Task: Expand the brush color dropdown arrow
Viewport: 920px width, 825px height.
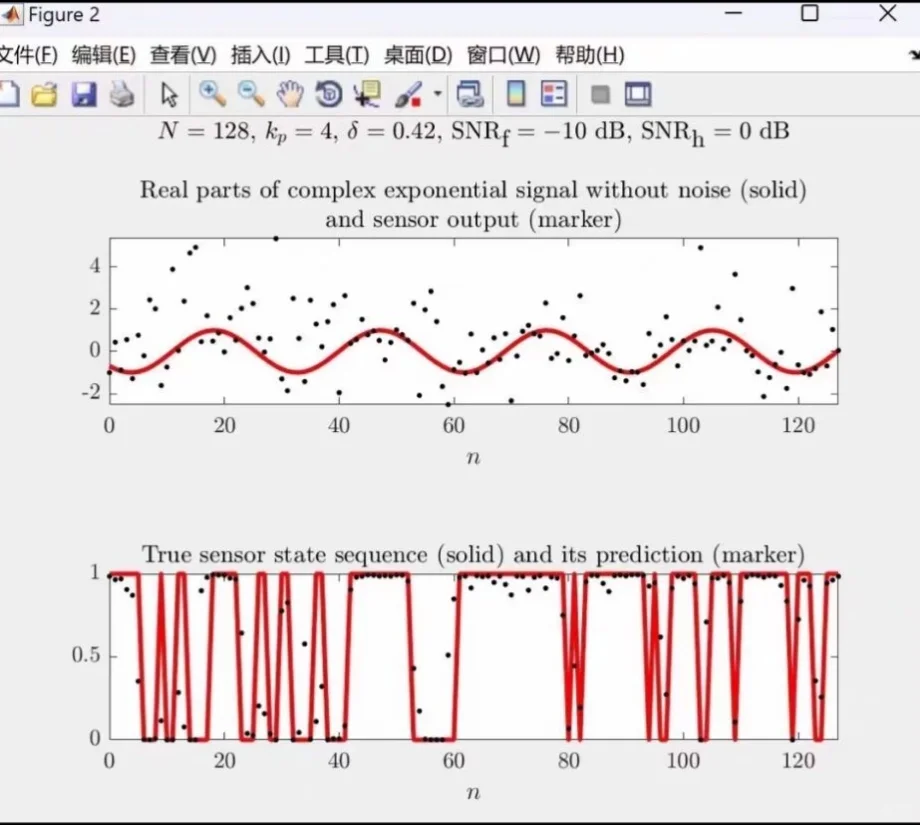Action: pyautogui.click(x=437, y=93)
